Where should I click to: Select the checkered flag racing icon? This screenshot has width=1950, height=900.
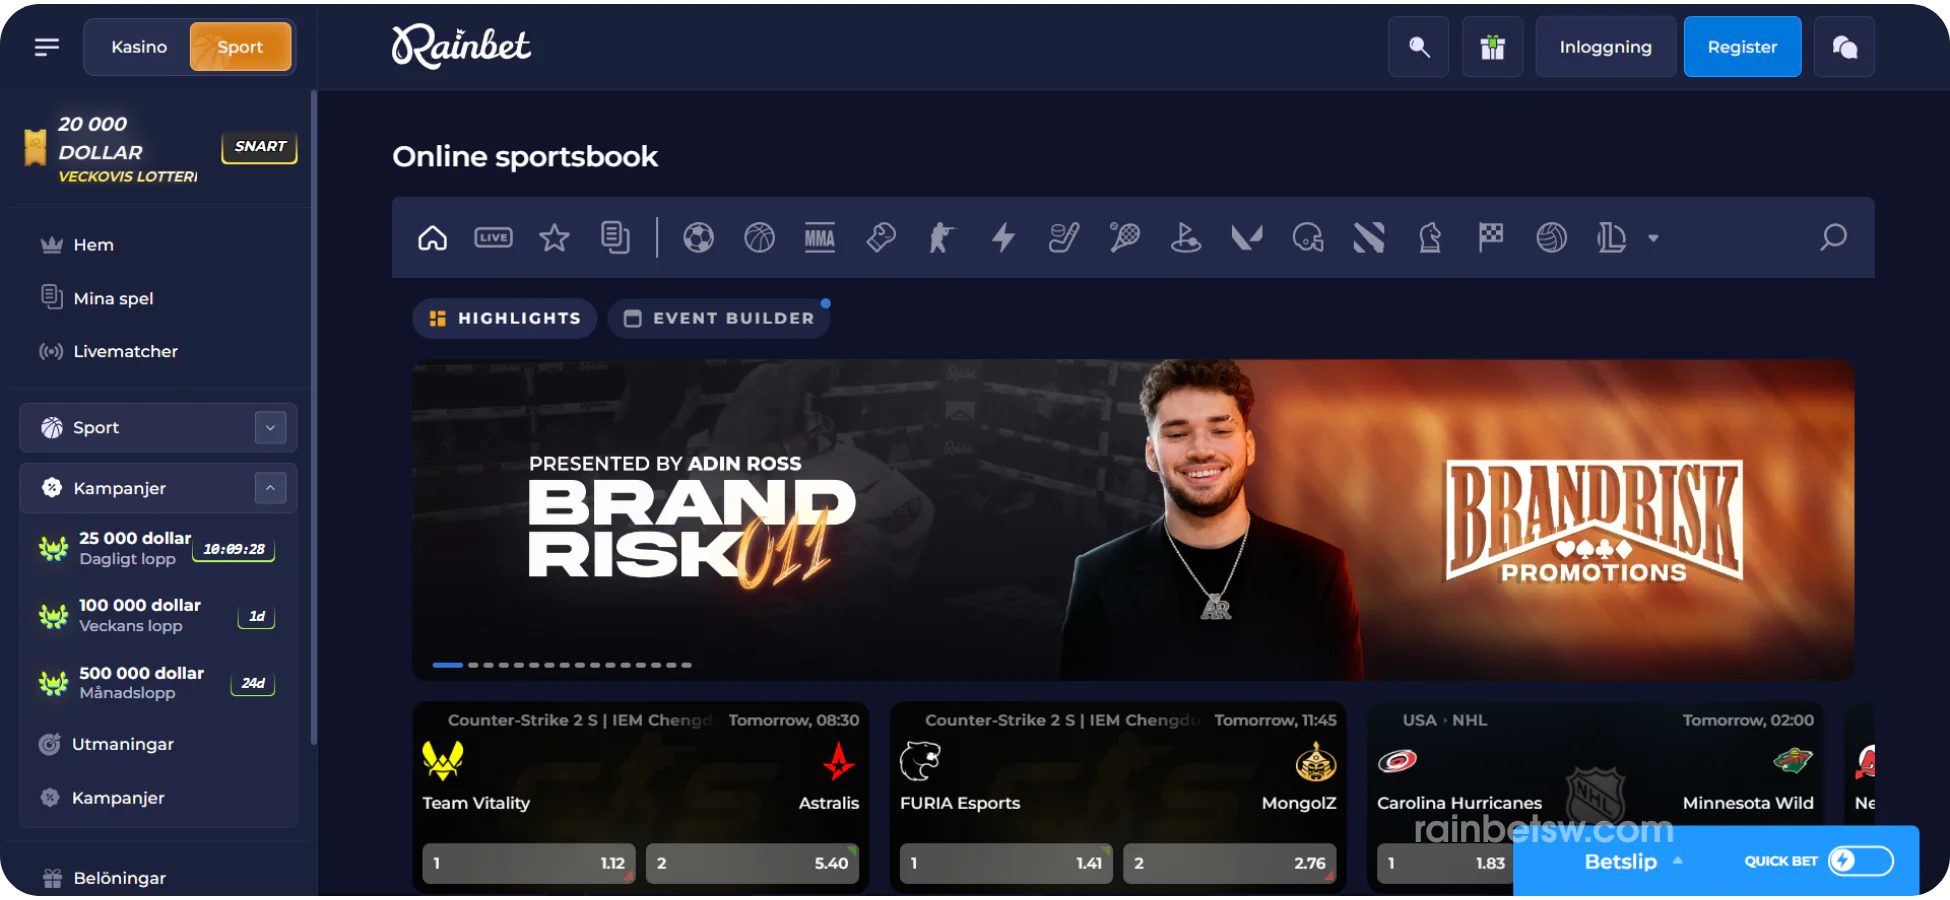(1491, 238)
